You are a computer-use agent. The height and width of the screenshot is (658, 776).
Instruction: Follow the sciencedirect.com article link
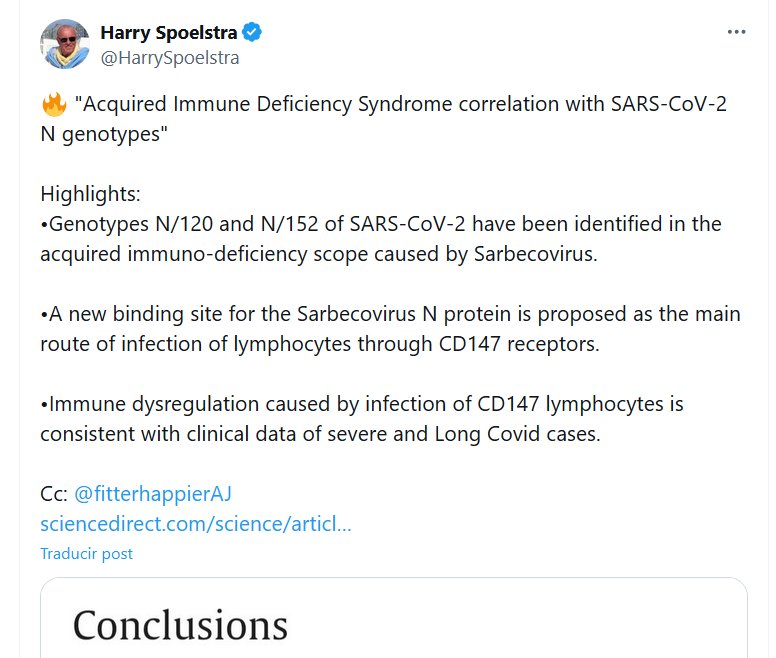click(x=195, y=523)
